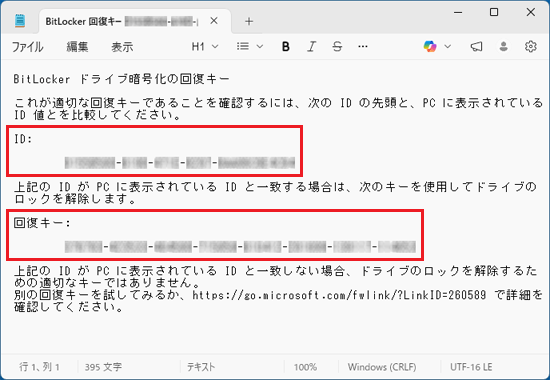The image size is (550, 380).
Task: Click the go.microsoft.com fwlink URL text
Action: pos(339,295)
